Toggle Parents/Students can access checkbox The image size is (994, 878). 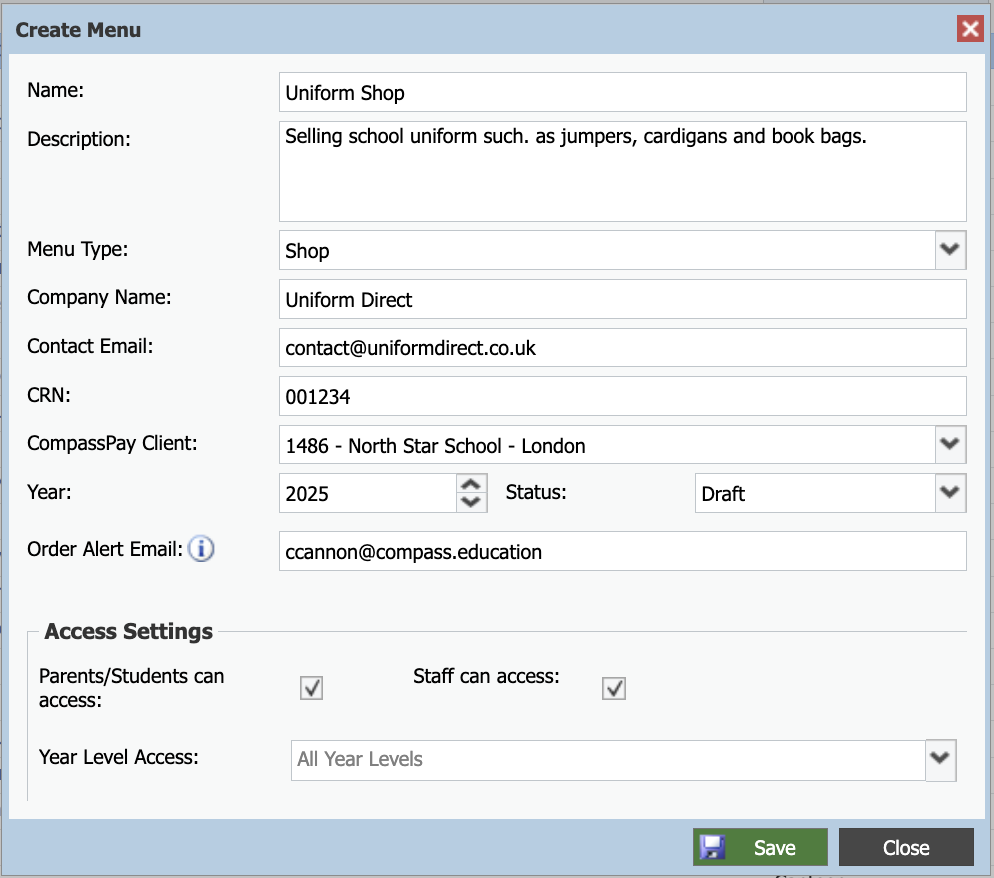pos(311,688)
